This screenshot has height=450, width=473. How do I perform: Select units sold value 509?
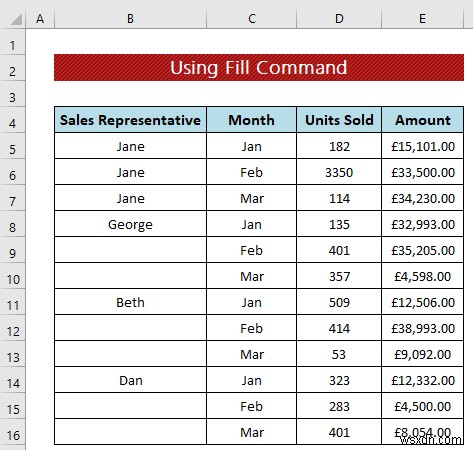click(339, 302)
